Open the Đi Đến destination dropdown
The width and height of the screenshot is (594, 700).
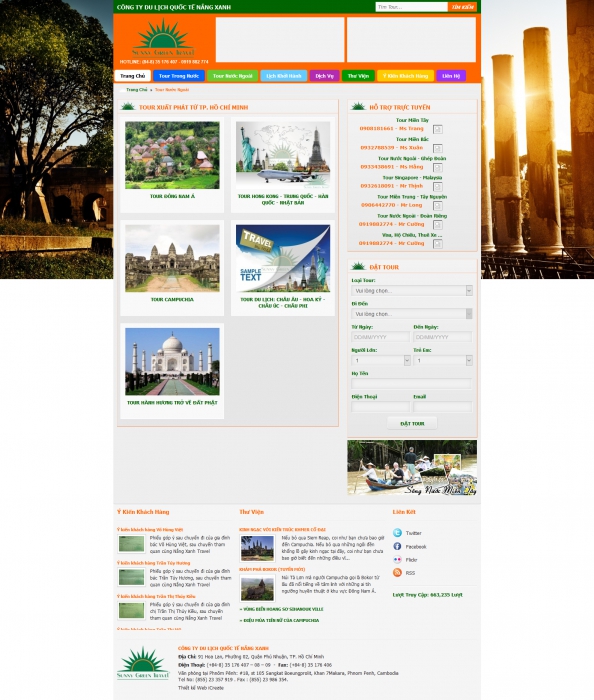coord(411,314)
